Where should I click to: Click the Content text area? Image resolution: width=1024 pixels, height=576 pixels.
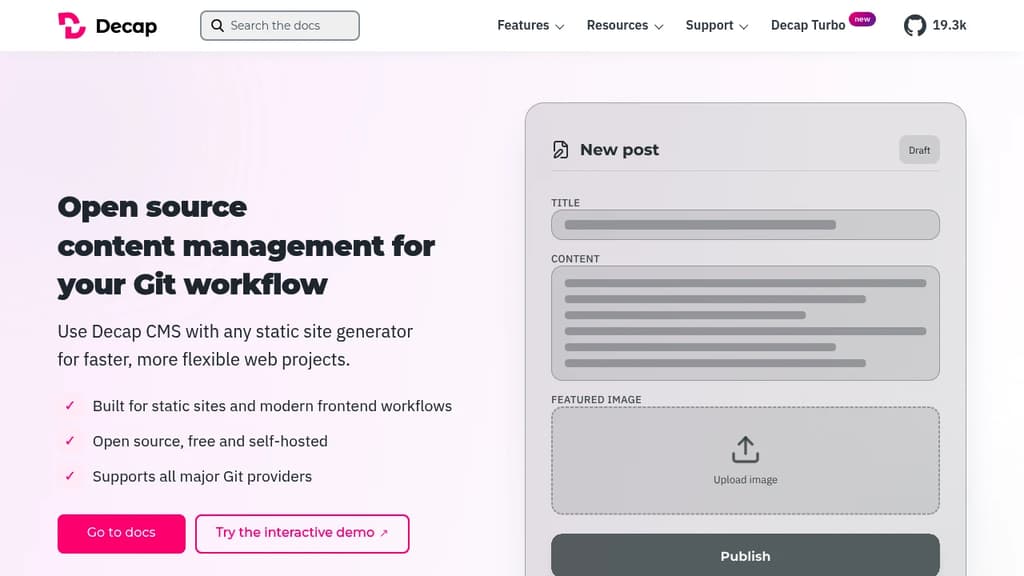click(745, 323)
